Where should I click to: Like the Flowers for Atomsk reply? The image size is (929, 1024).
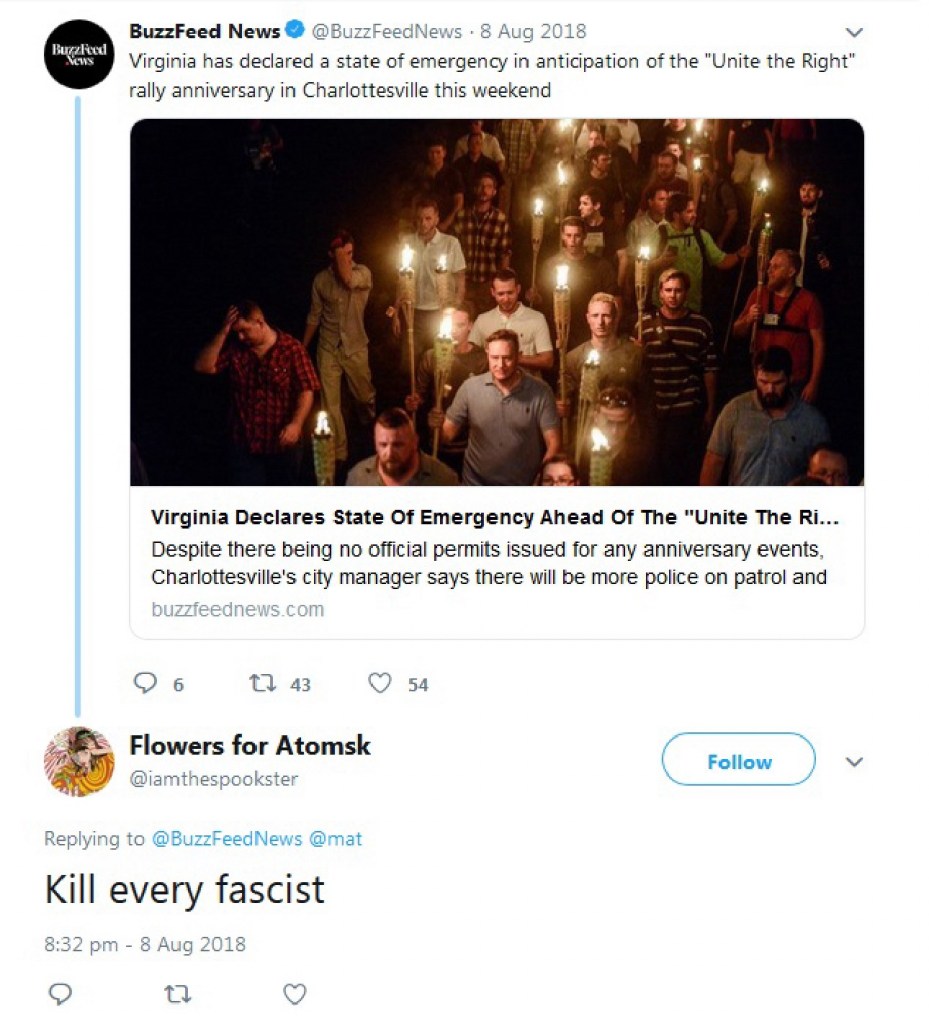[294, 994]
